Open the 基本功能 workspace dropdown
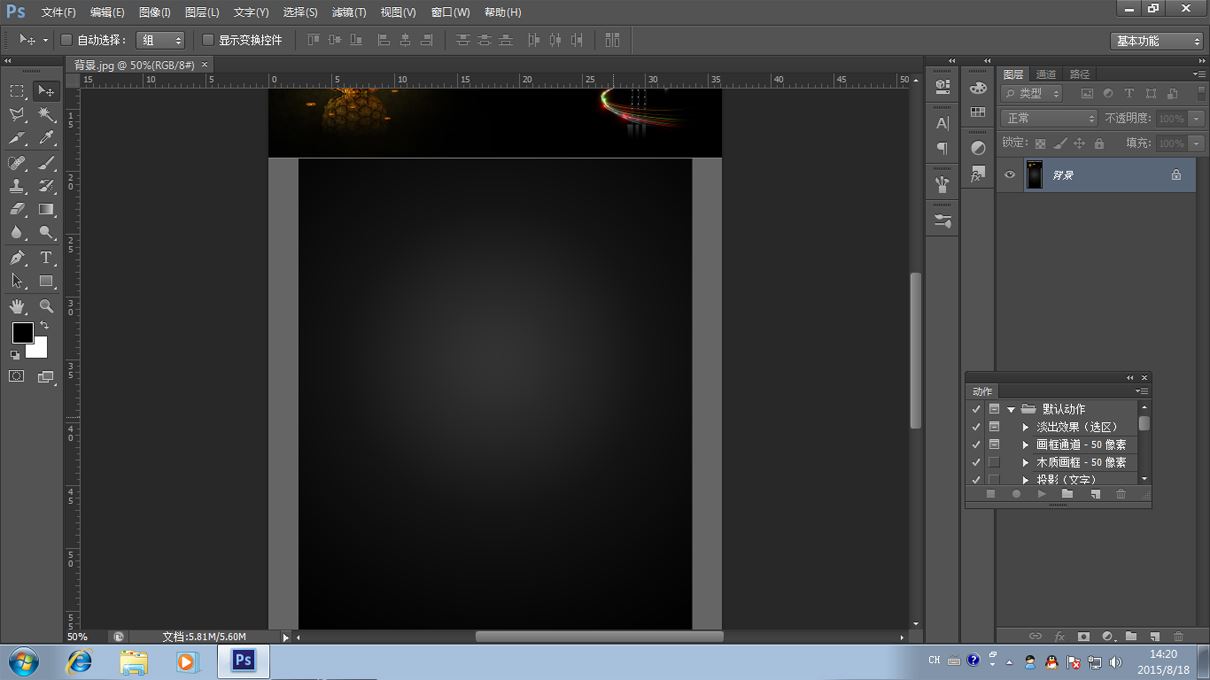The image size is (1210, 680). click(1157, 41)
